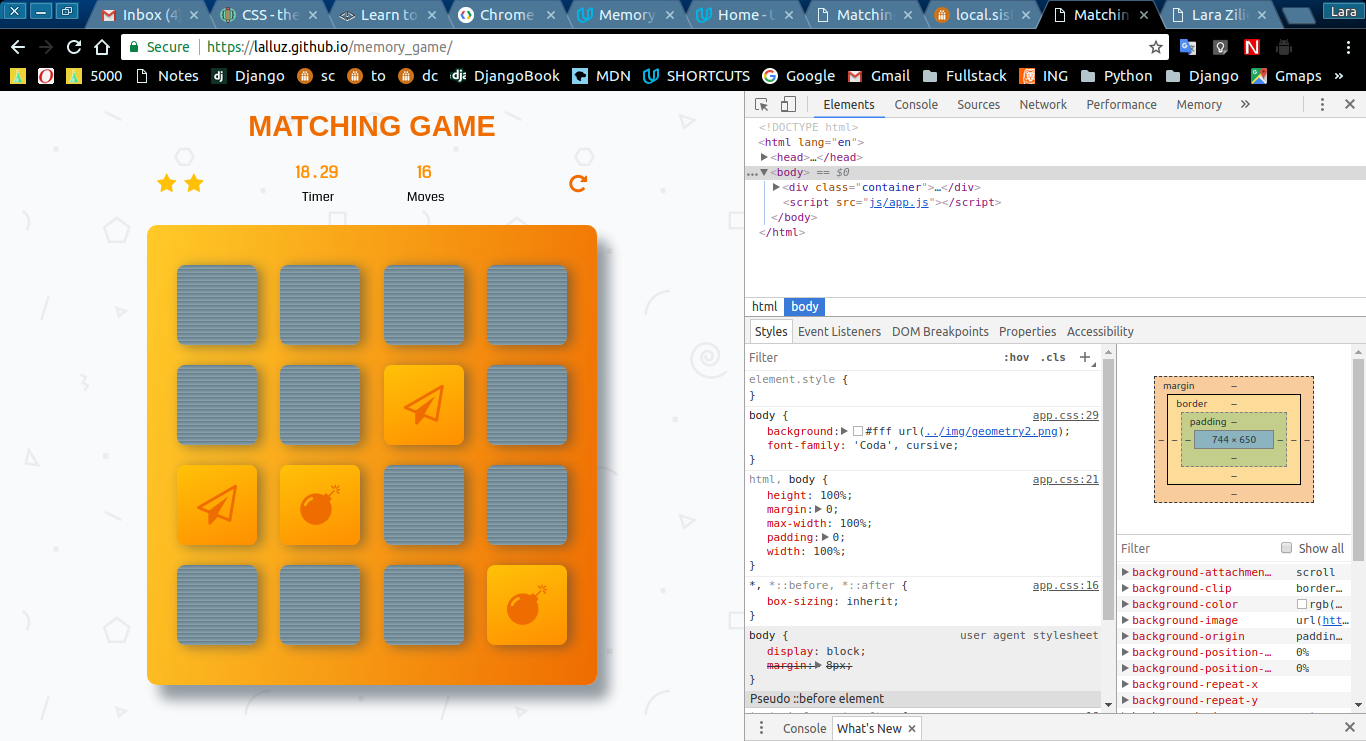
Task: Tick the Show all checkbox
Action: click(x=1287, y=548)
